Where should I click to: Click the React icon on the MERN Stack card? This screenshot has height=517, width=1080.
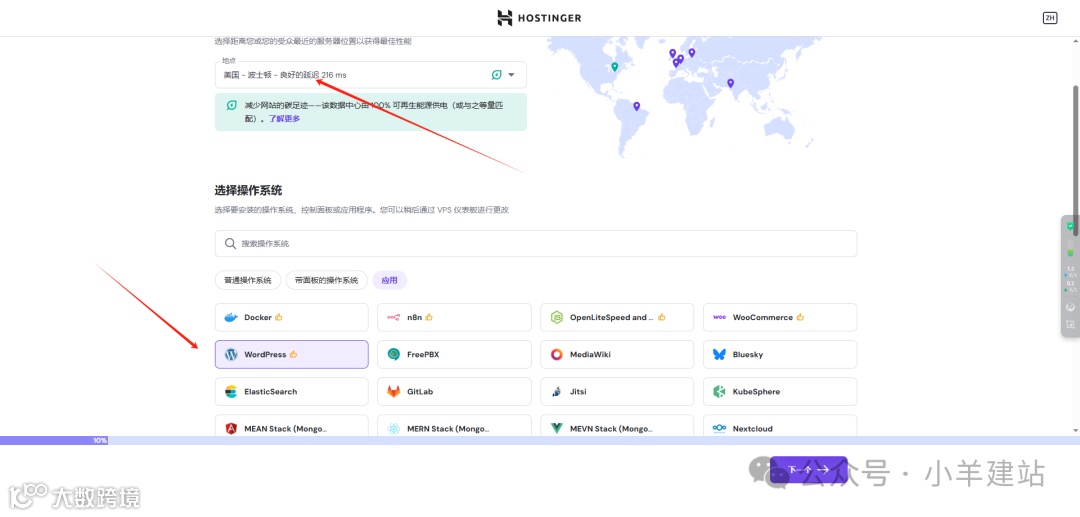[393, 428]
